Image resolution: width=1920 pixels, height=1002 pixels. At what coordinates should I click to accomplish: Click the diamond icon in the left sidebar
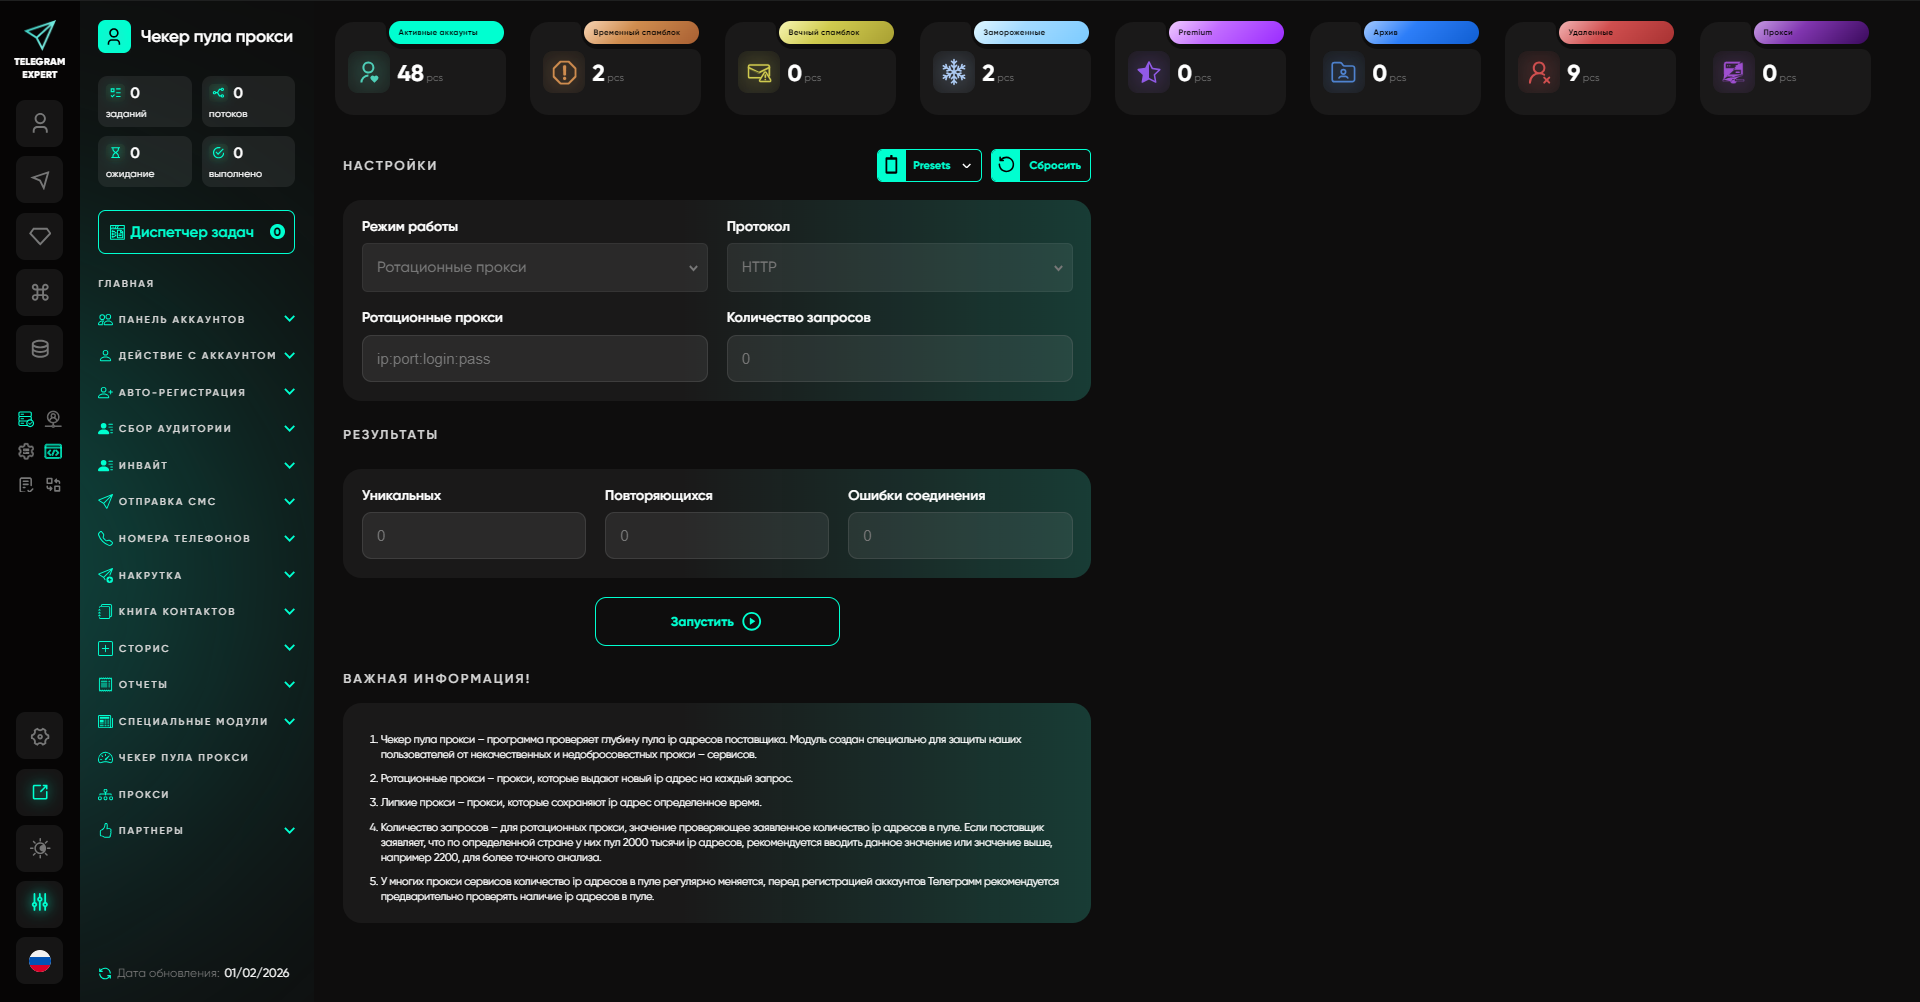(x=40, y=236)
